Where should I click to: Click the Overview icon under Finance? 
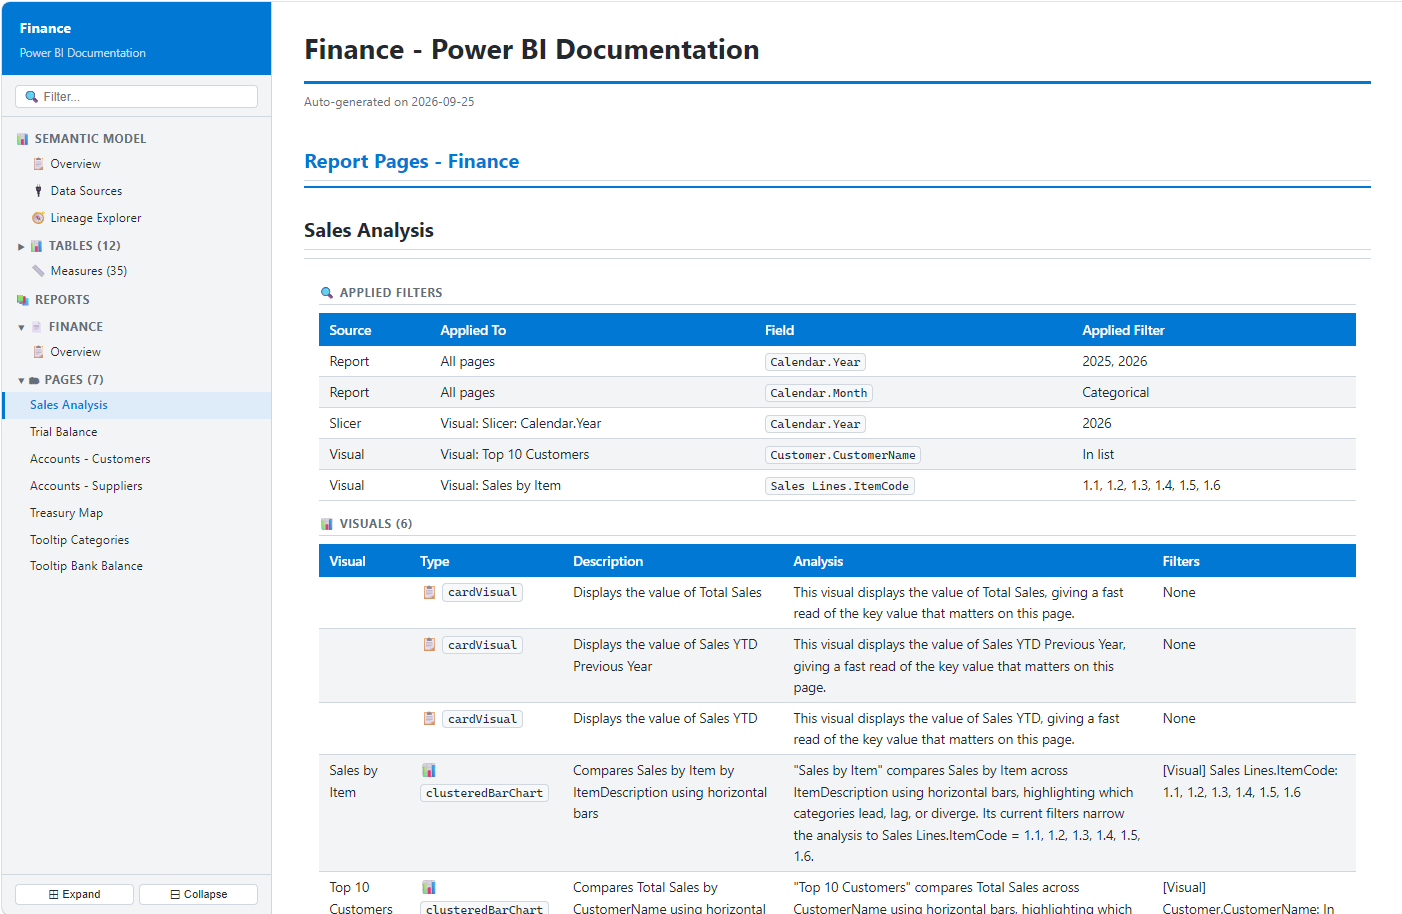[x=38, y=352]
